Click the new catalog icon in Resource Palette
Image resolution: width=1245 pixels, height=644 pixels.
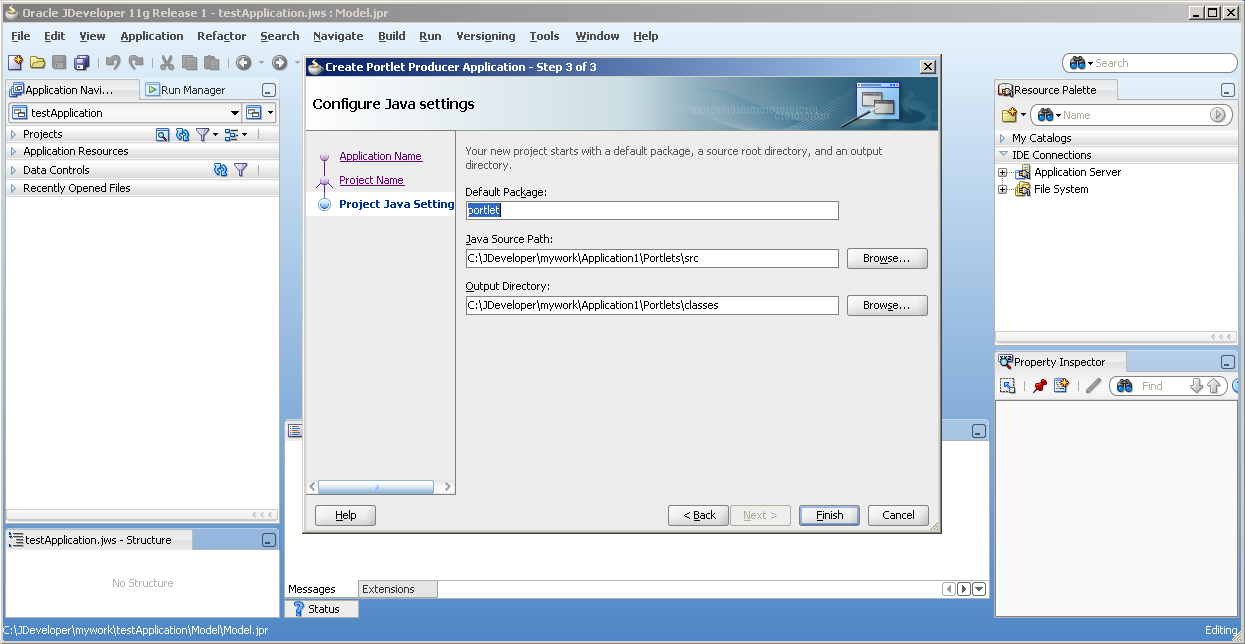point(1010,115)
